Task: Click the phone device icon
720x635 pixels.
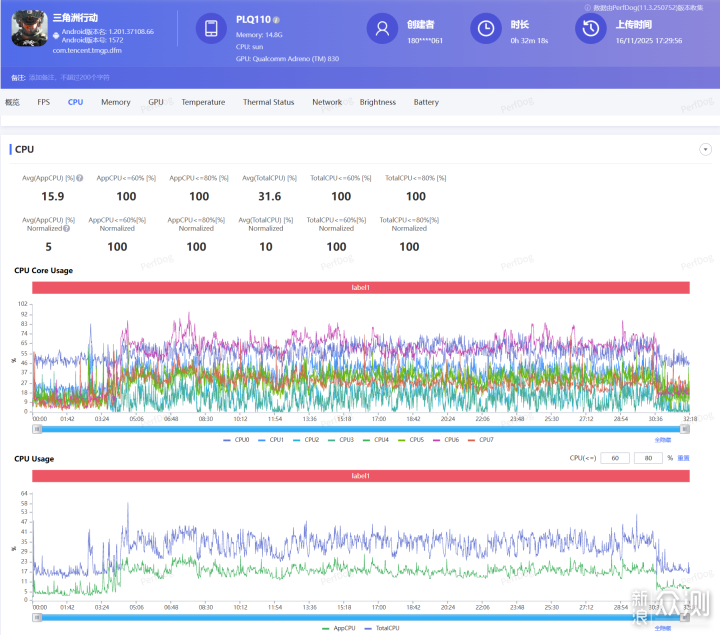Action: tap(212, 30)
